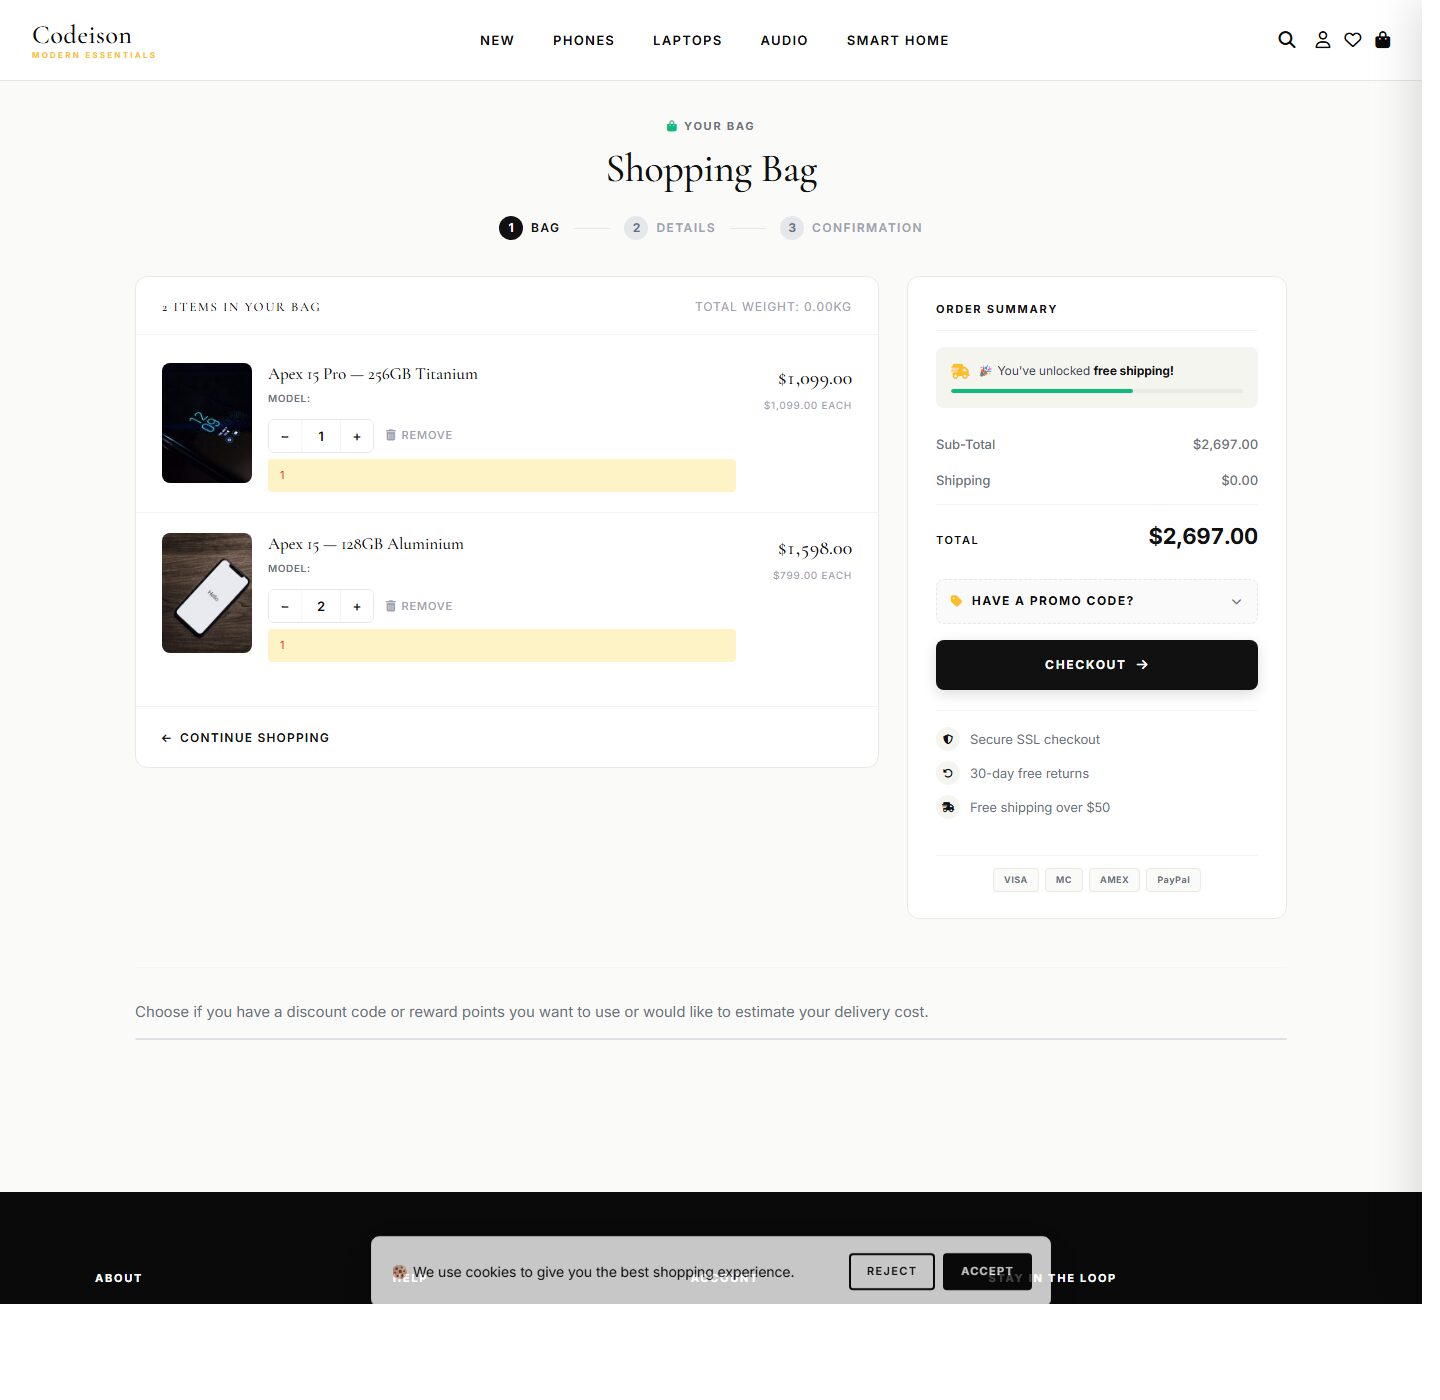The image size is (1440, 1400).
Task: Open the account icon
Action: click(1322, 40)
